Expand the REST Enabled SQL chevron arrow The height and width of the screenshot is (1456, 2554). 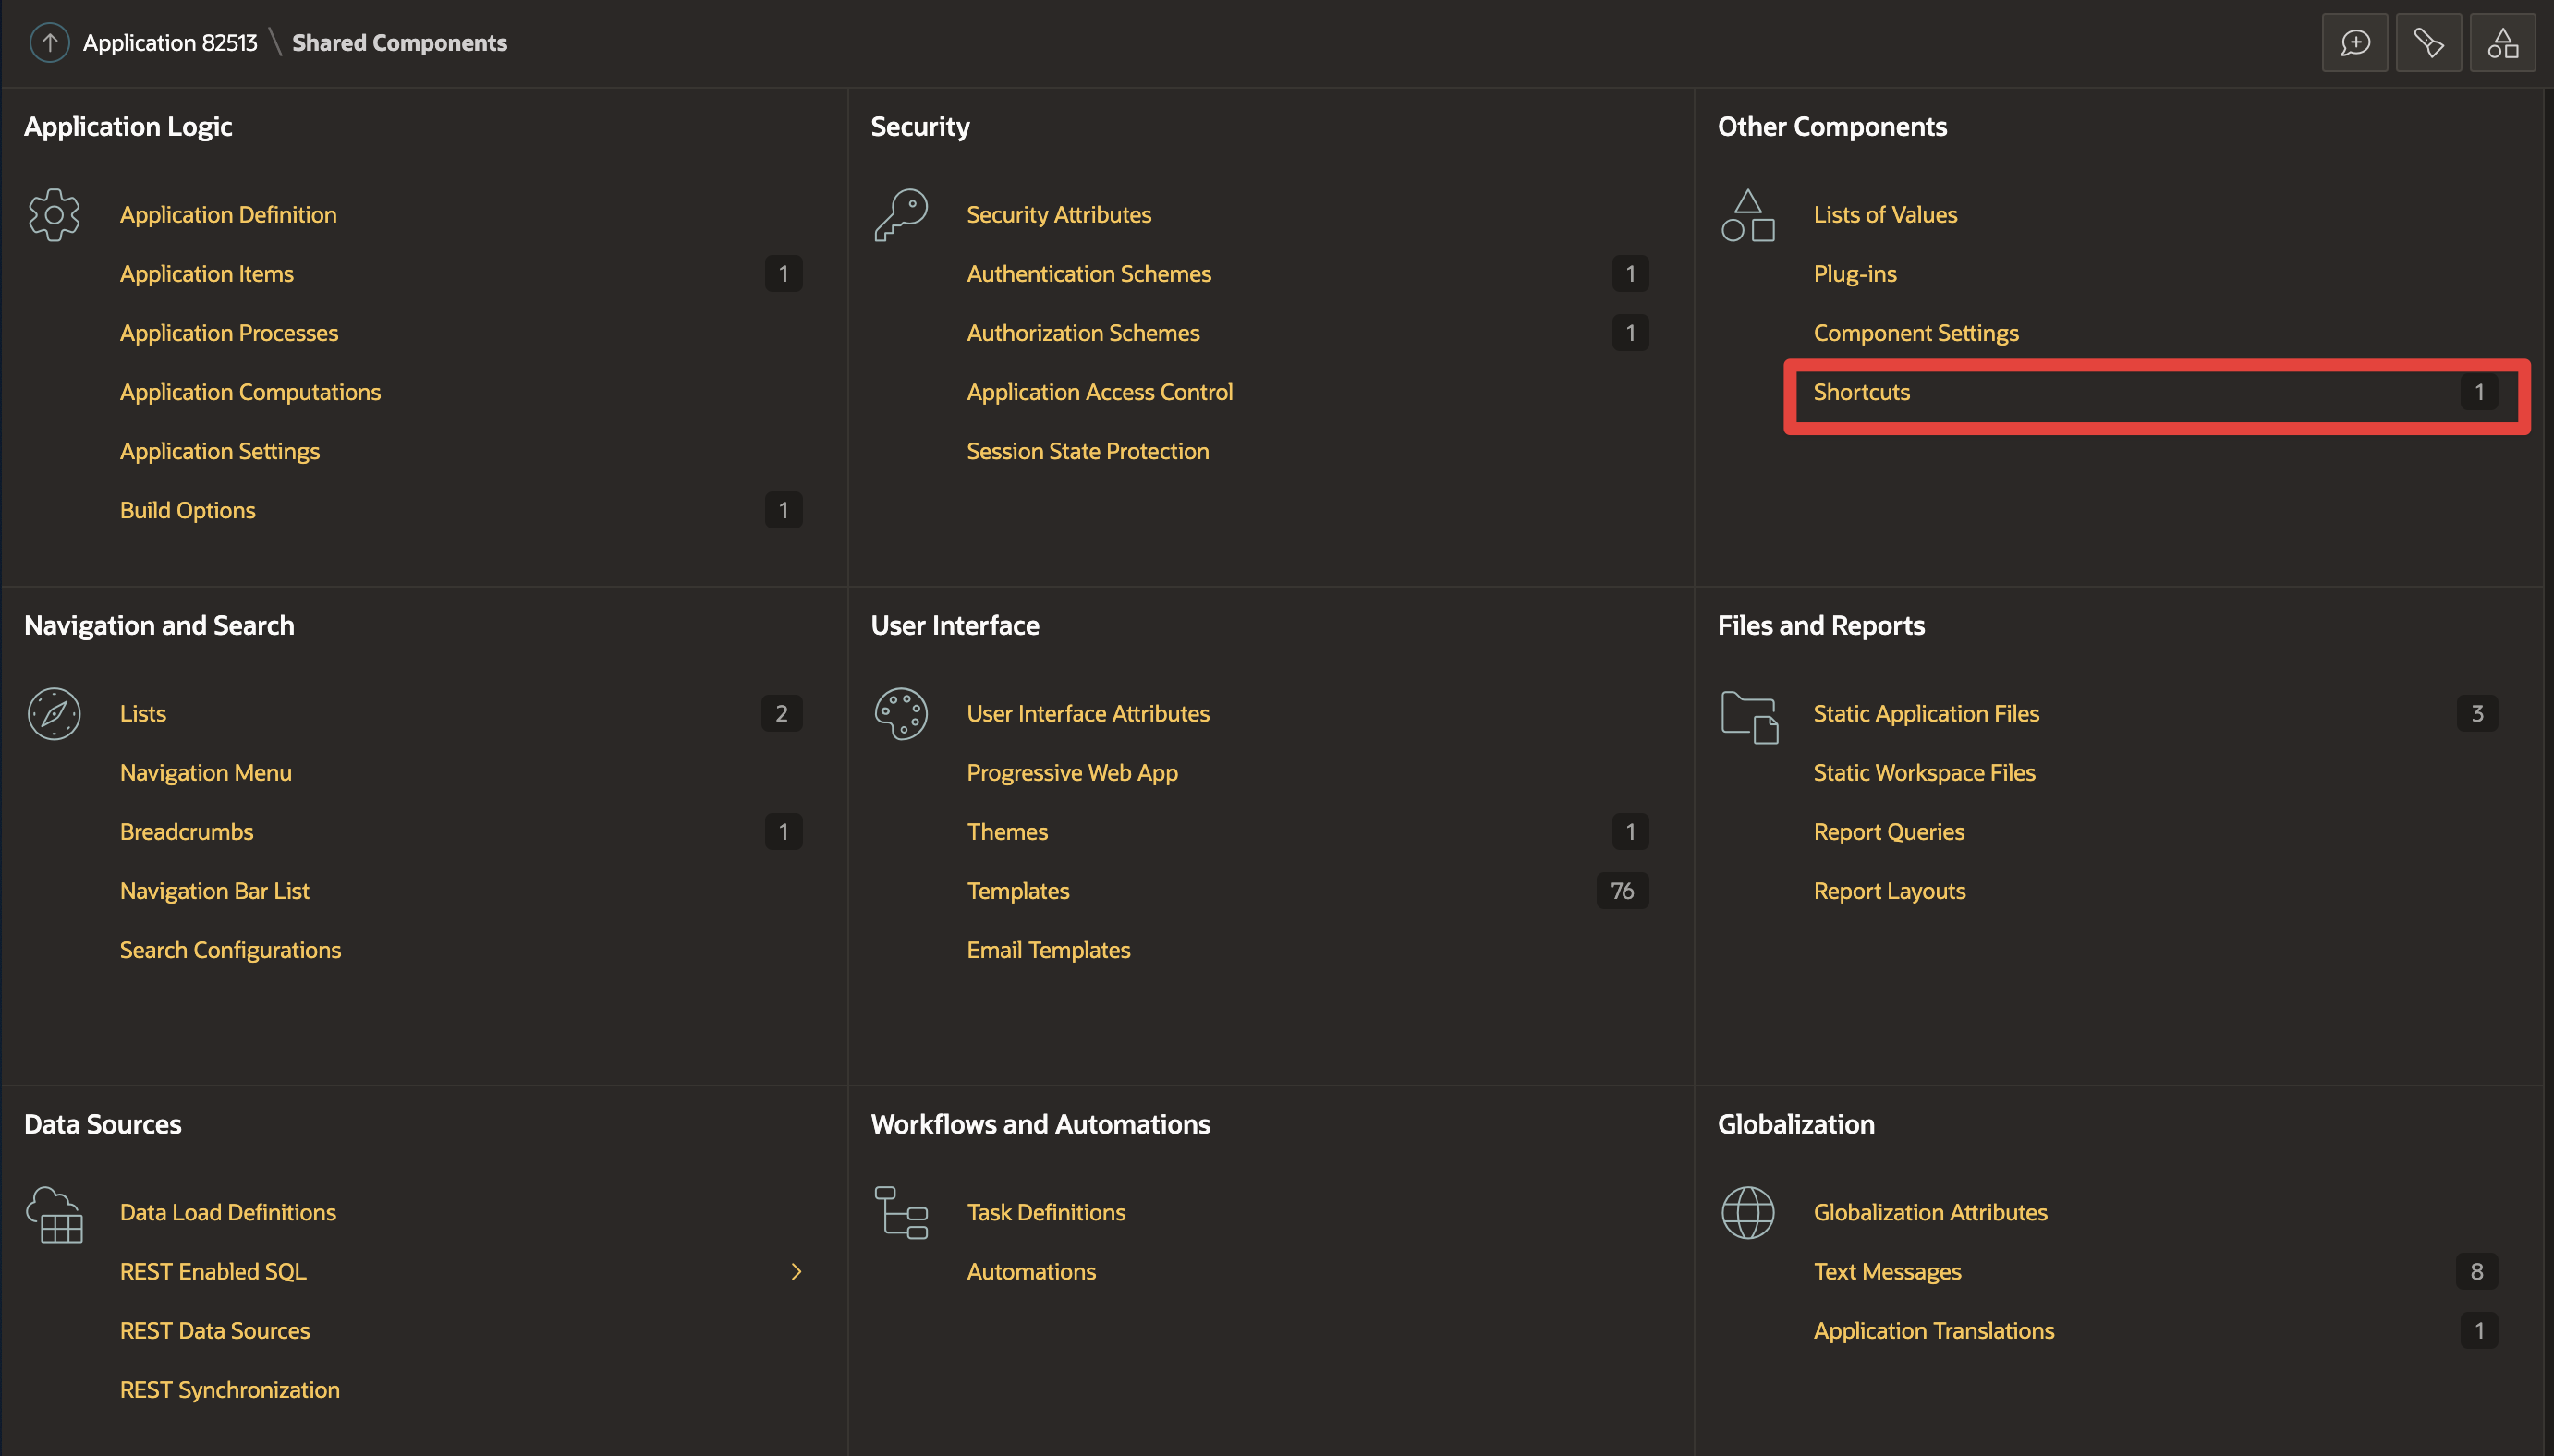click(x=796, y=1272)
